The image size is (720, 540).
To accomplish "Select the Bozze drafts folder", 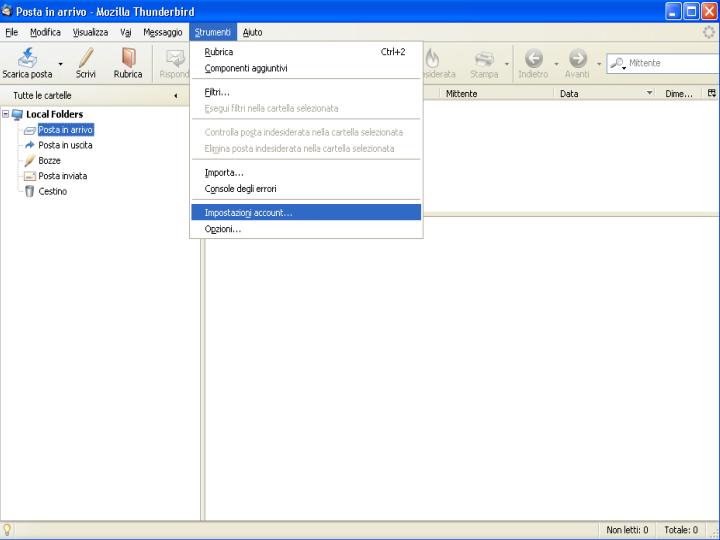I will point(49,161).
